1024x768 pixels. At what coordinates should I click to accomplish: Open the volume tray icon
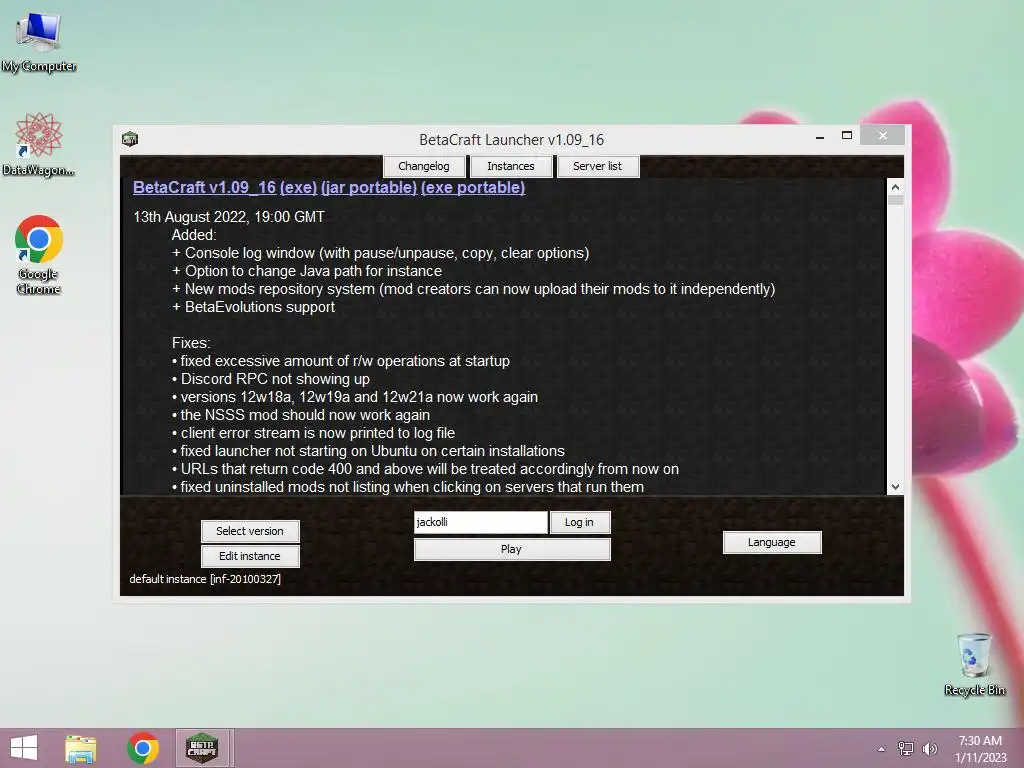tap(930, 748)
